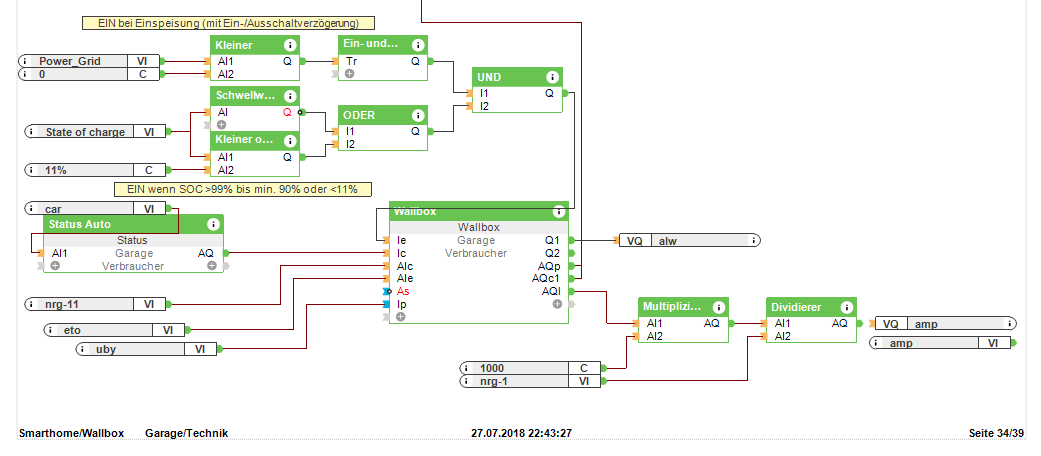The width and height of the screenshot is (1041, 456).
Task: Click info icon on UND block
Action: click(552, 77)
